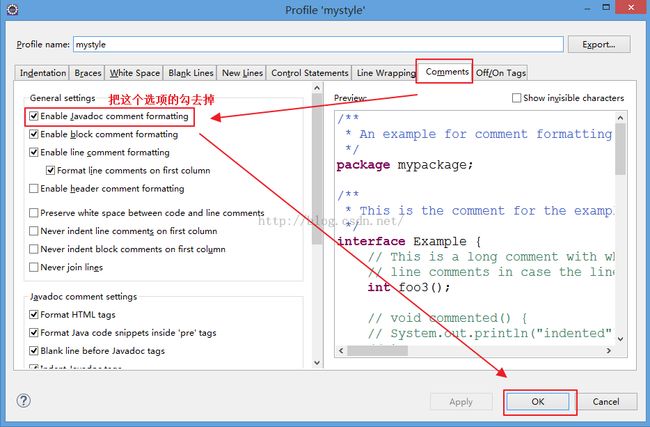Screen dimensions: 650x427
Task: Toggle Enable line comment formatting
Action: pyautogui.click(x=34, y=152)
